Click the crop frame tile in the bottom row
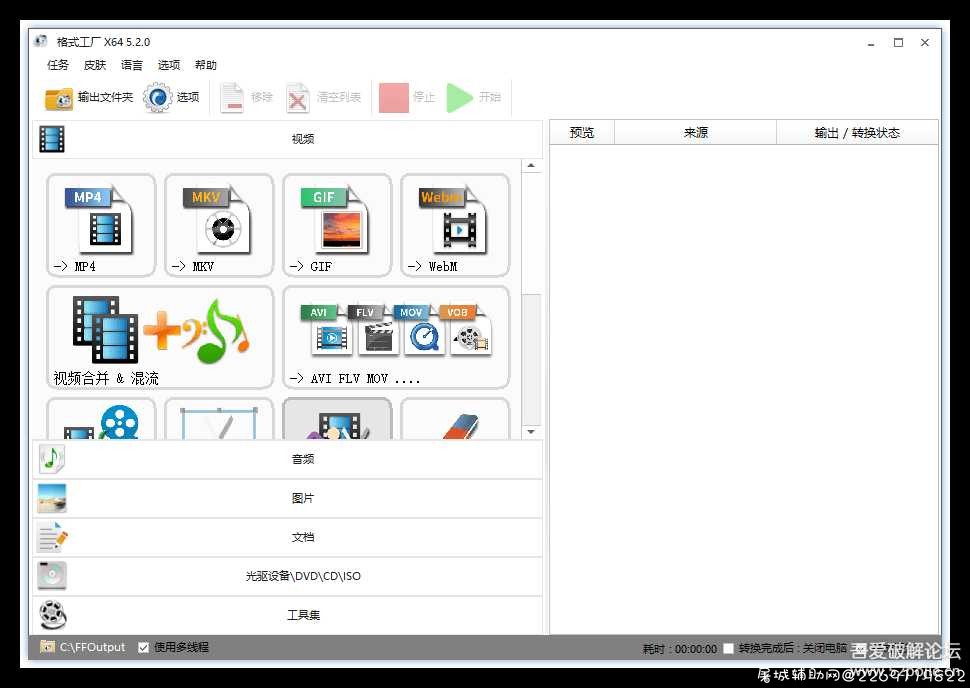 pyautogui.click(x=219, y=419)
